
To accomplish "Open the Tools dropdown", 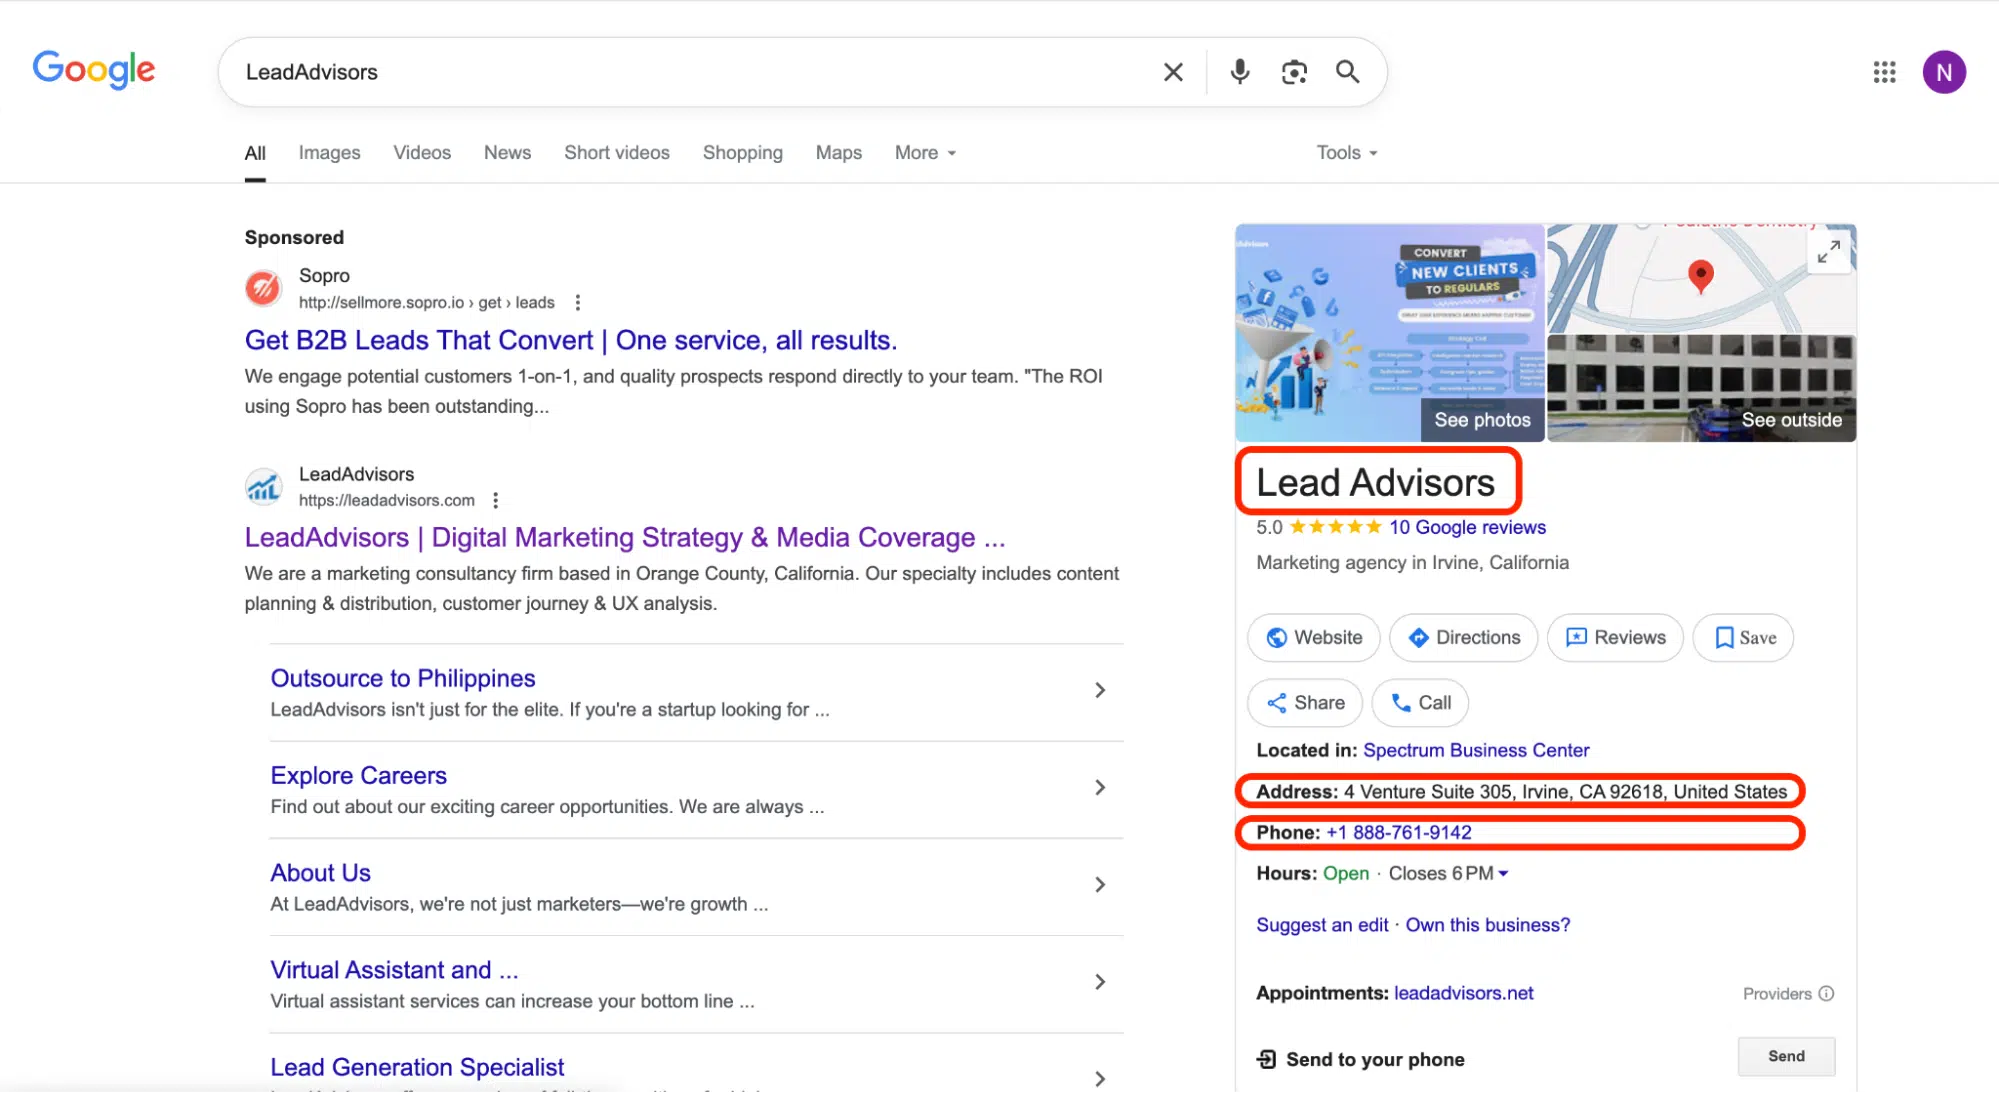I will click(x=1345, y=152).
